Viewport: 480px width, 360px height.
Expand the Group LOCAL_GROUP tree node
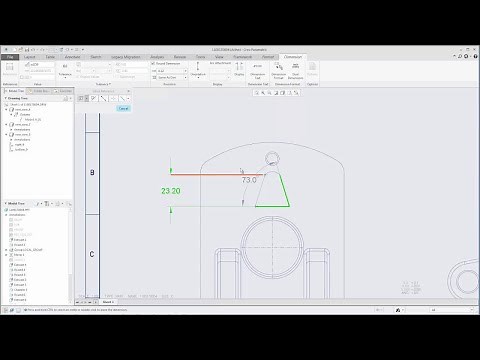(x=6, y=250)
